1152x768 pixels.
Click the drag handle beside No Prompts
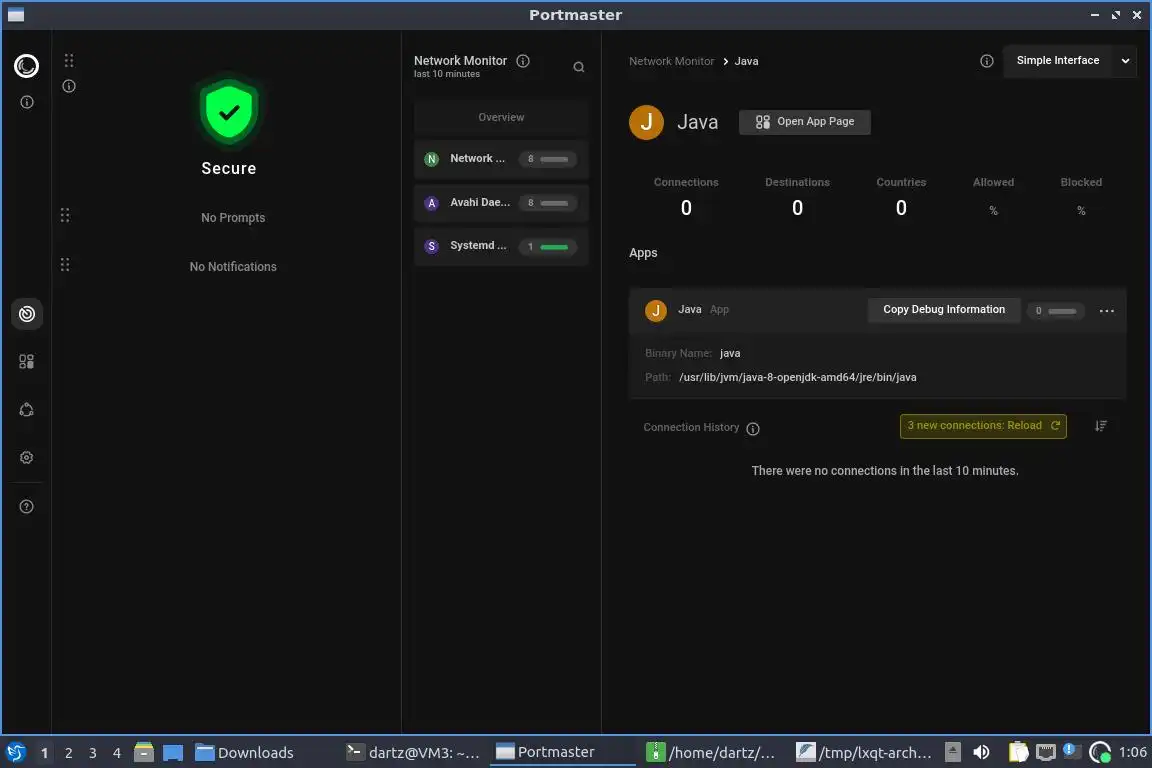click(x=65, y=215)
